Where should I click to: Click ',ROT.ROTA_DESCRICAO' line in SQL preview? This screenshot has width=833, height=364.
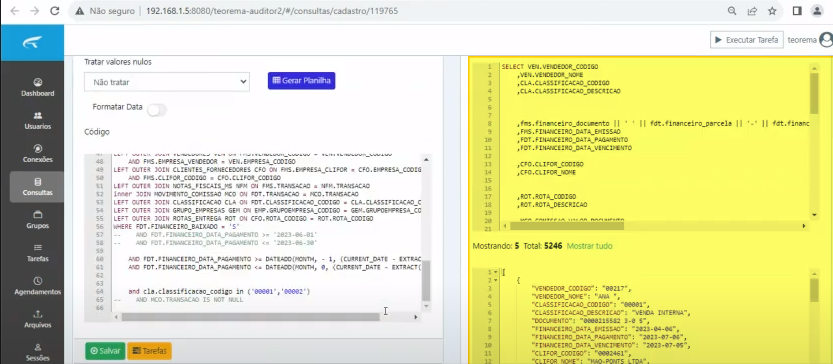click(552, 205)
